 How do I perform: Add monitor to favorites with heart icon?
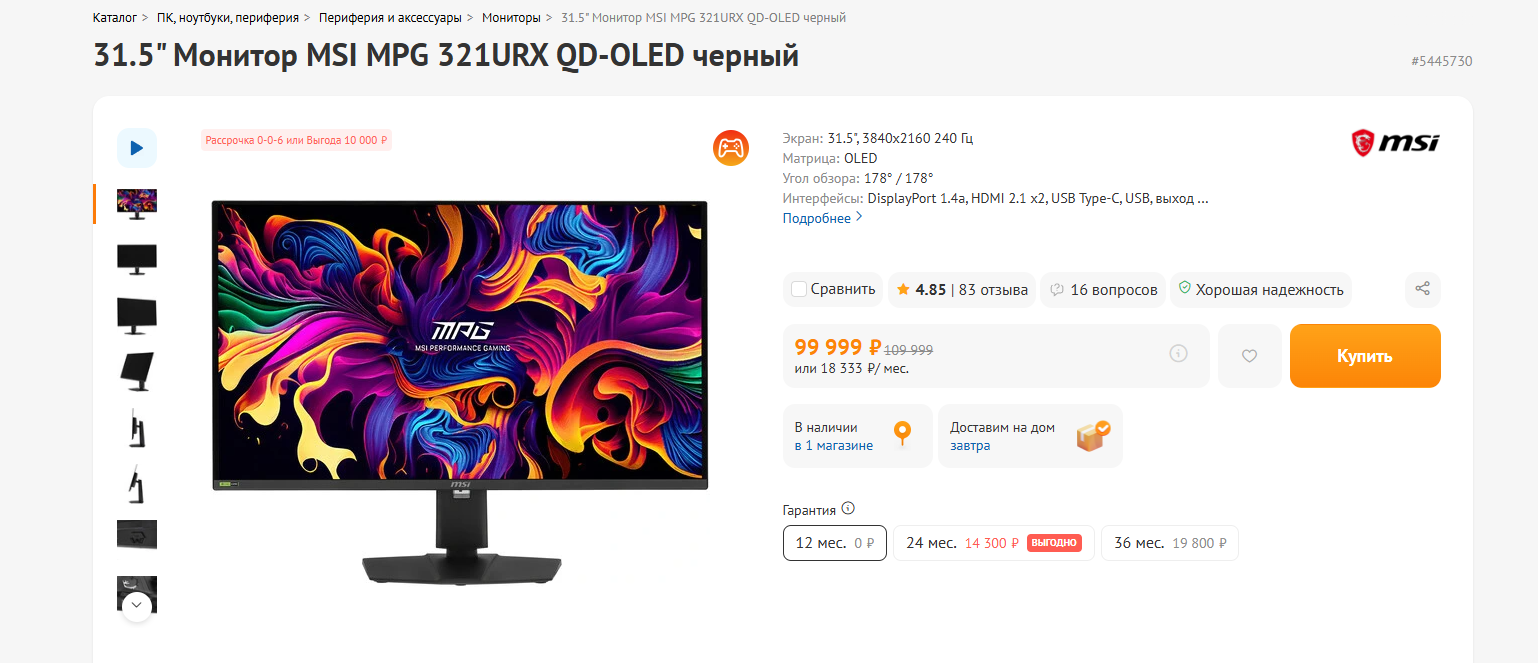1249,356
